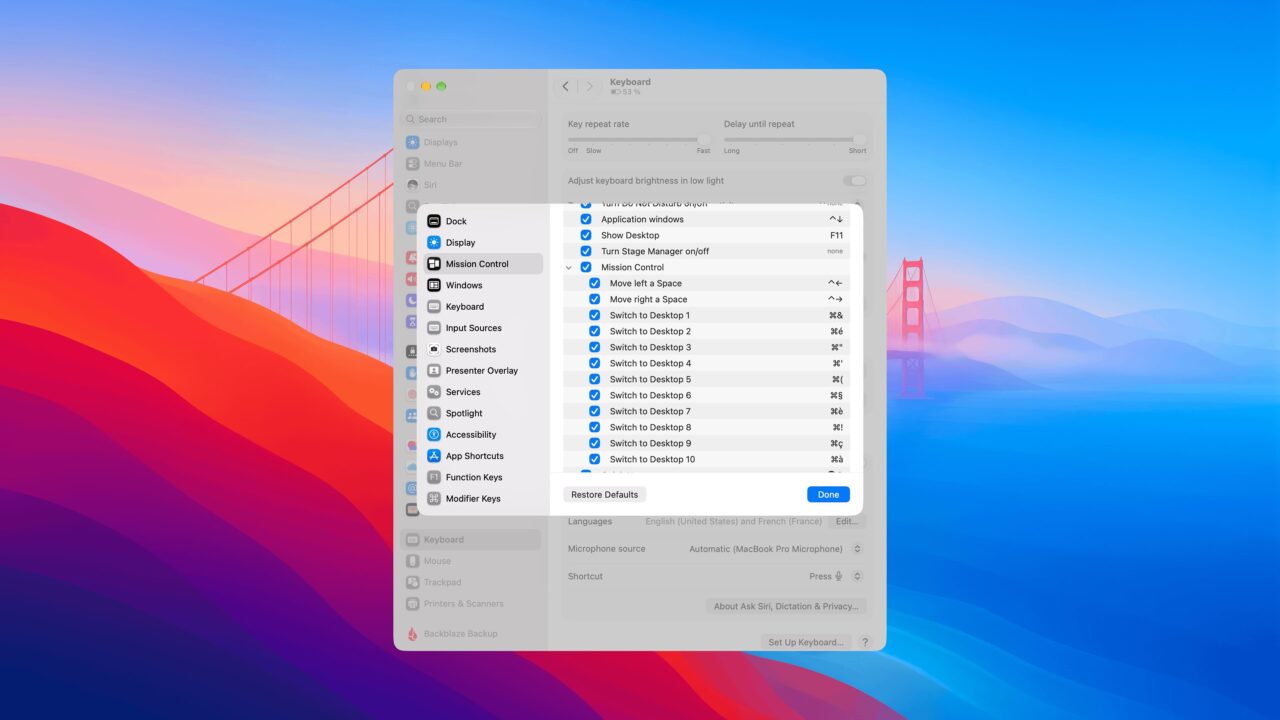Click the Delay until repeat slider

[x=796, y=140]
